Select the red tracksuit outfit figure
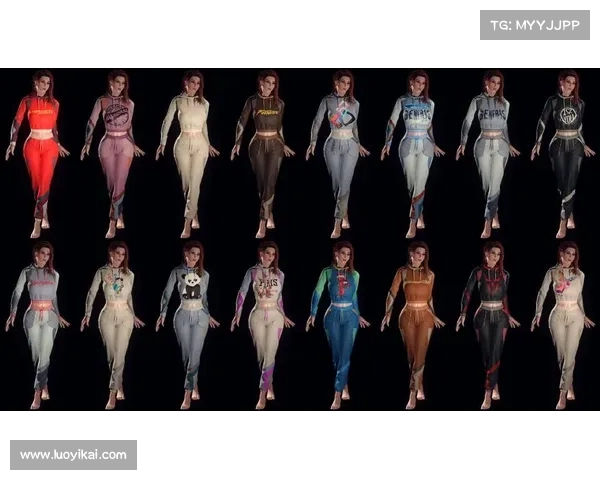The width and height of the screenshot is (600, 480). point(37,153)
